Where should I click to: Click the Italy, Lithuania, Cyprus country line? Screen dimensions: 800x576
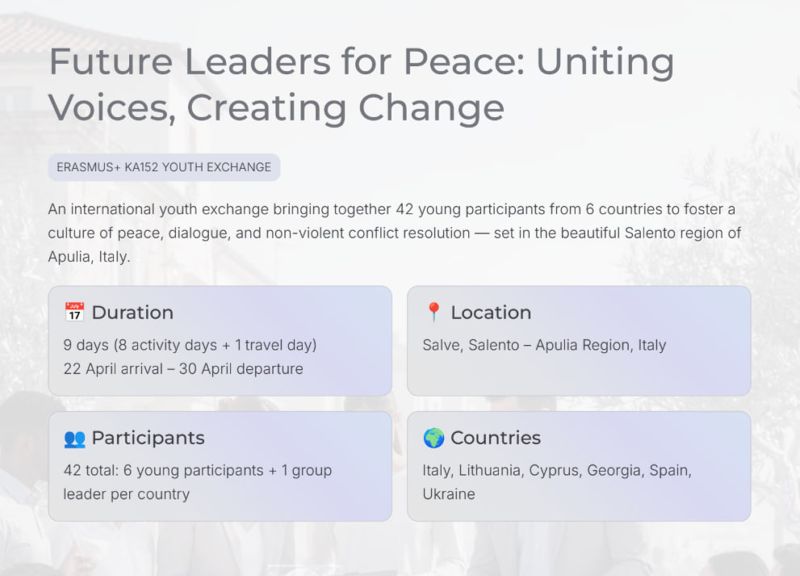[x=557, y=470]
